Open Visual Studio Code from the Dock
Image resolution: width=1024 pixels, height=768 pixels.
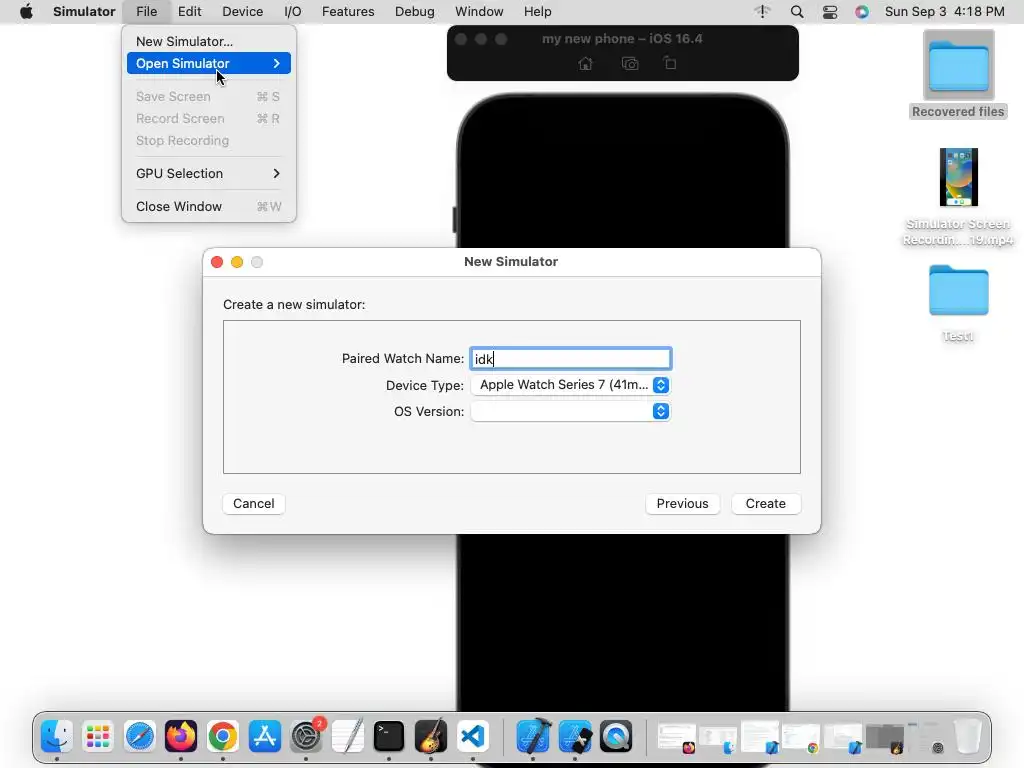[x=472, y=737]
